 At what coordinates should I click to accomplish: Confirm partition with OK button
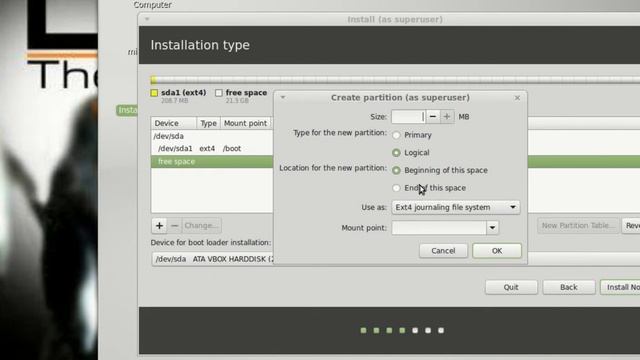click(497, 251)
